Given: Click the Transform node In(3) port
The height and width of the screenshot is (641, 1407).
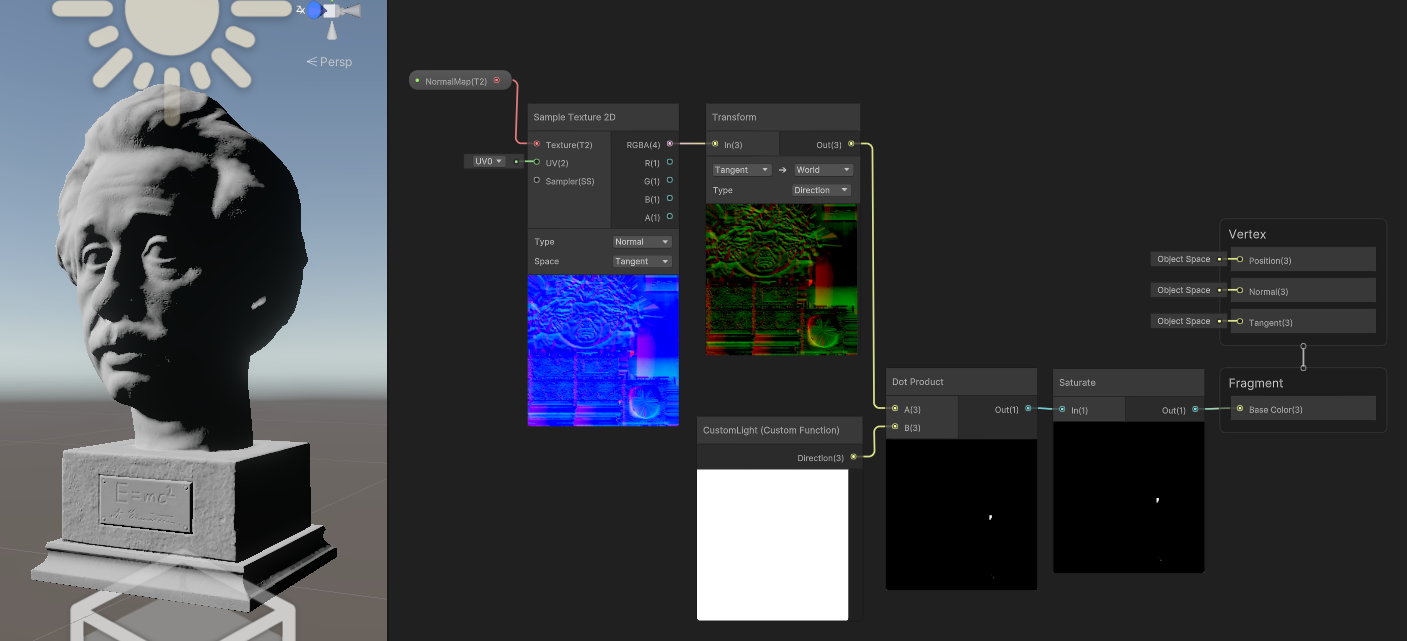Looking at the screenshot, I should pos(715,144).
